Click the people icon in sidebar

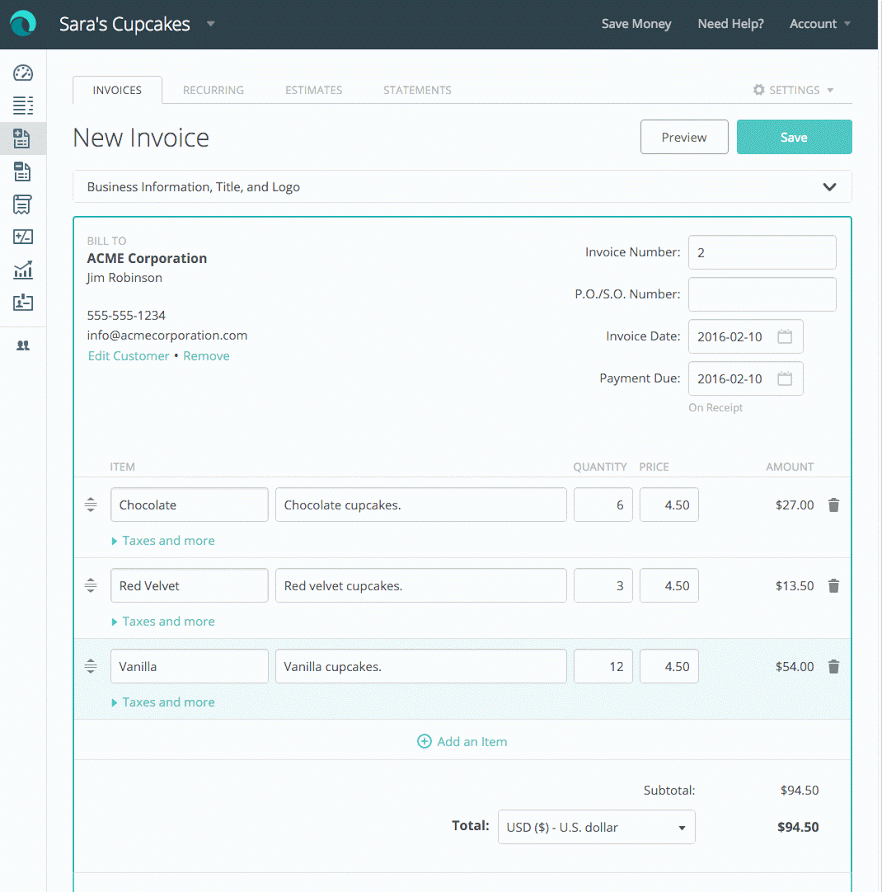(x=23, y=345)
